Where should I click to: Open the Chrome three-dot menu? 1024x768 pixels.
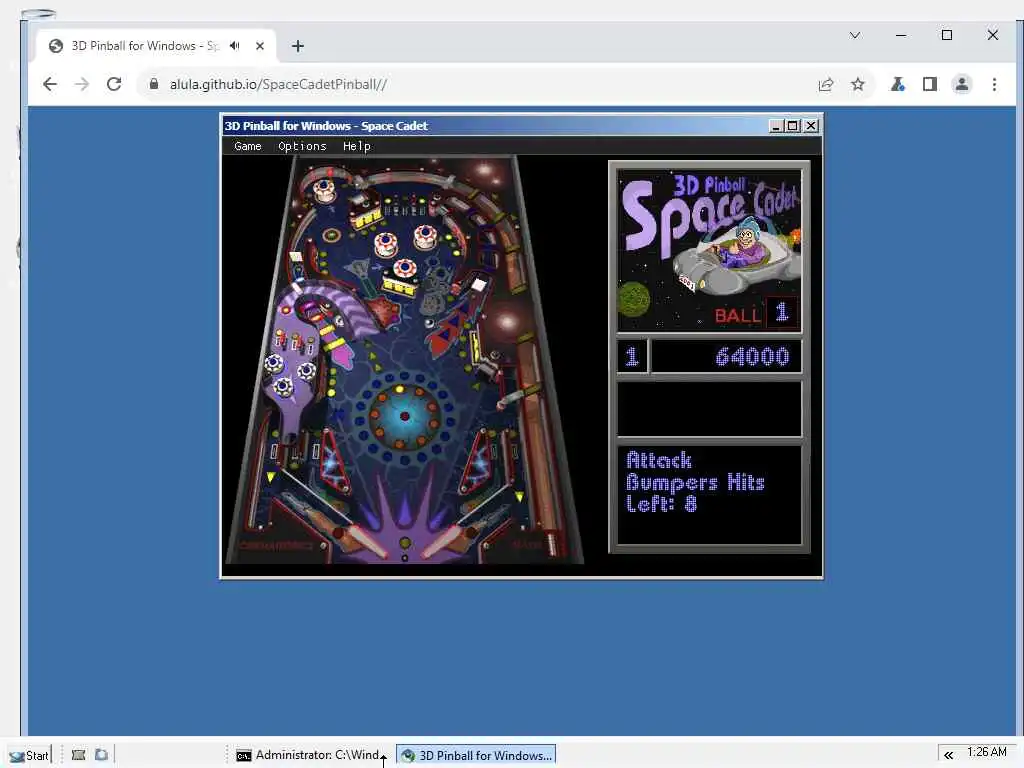point(994,84)
